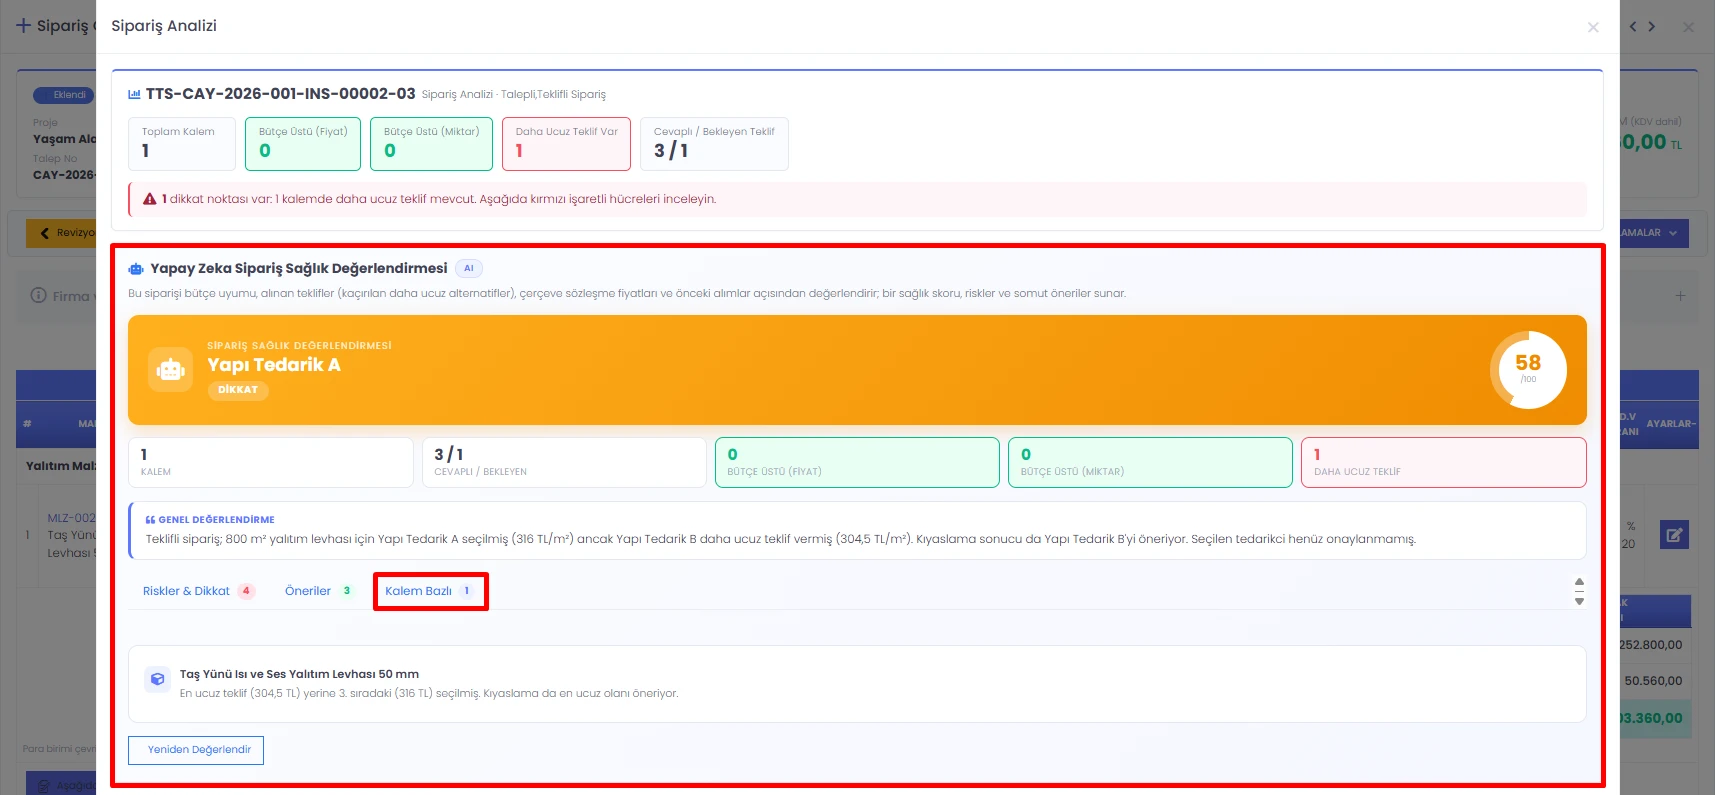The width and height of the screenshot is (1715, 795).
Task: Click the Taş Yünü Isı ve Ses Yalıtım Levhası row
Action: click(x=857, y=684)
